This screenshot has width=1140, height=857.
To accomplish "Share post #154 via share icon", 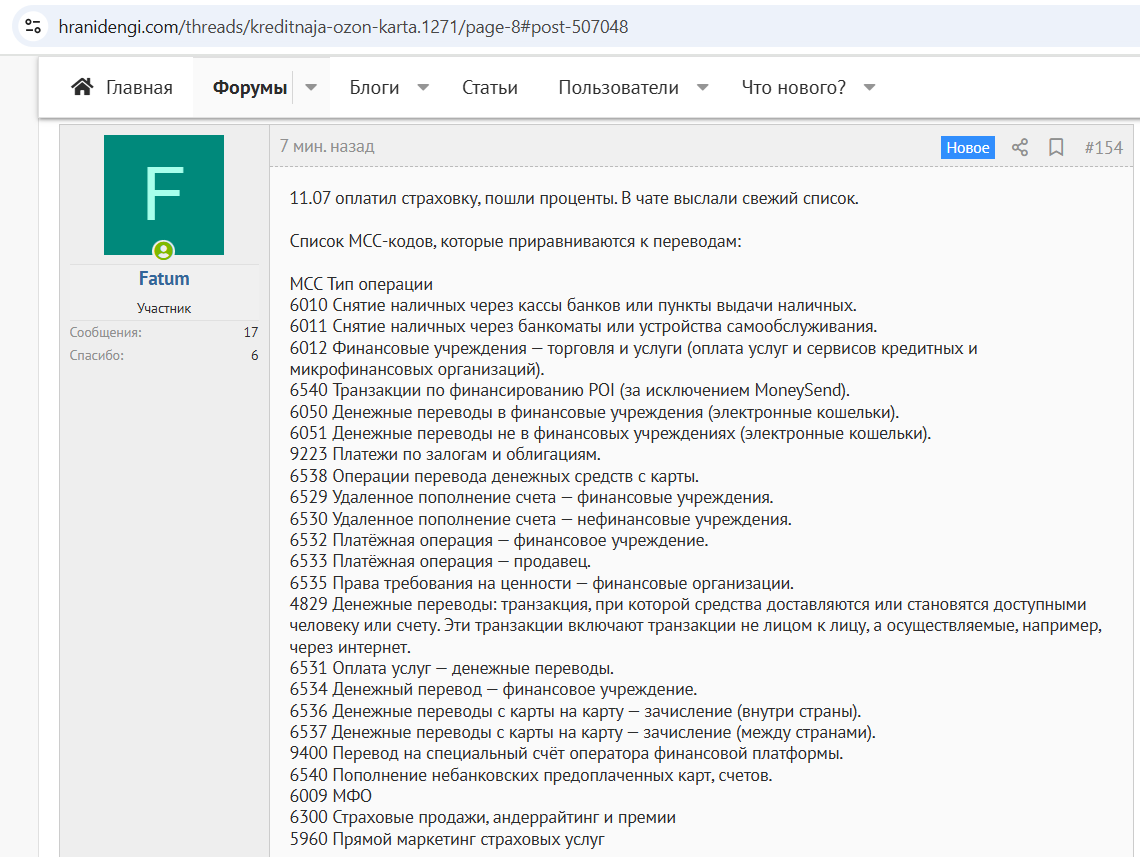I will pos(1020,148).
